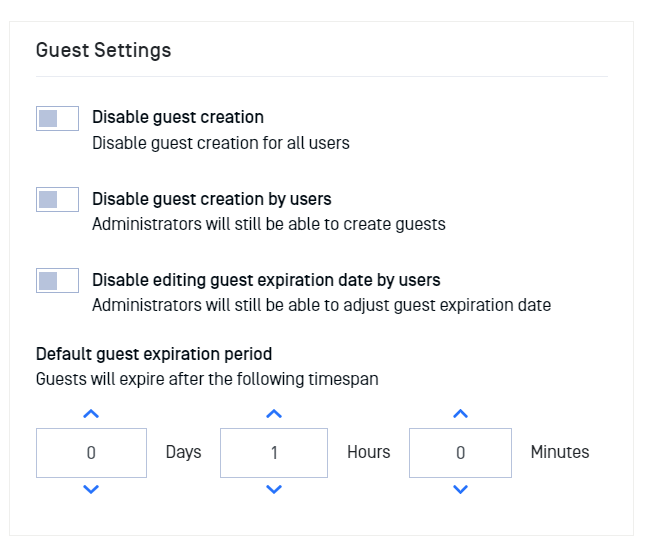Click 'Guests will expire after the following timespan' text
Screen dimensions: 647x550
[x=207, y=379]
